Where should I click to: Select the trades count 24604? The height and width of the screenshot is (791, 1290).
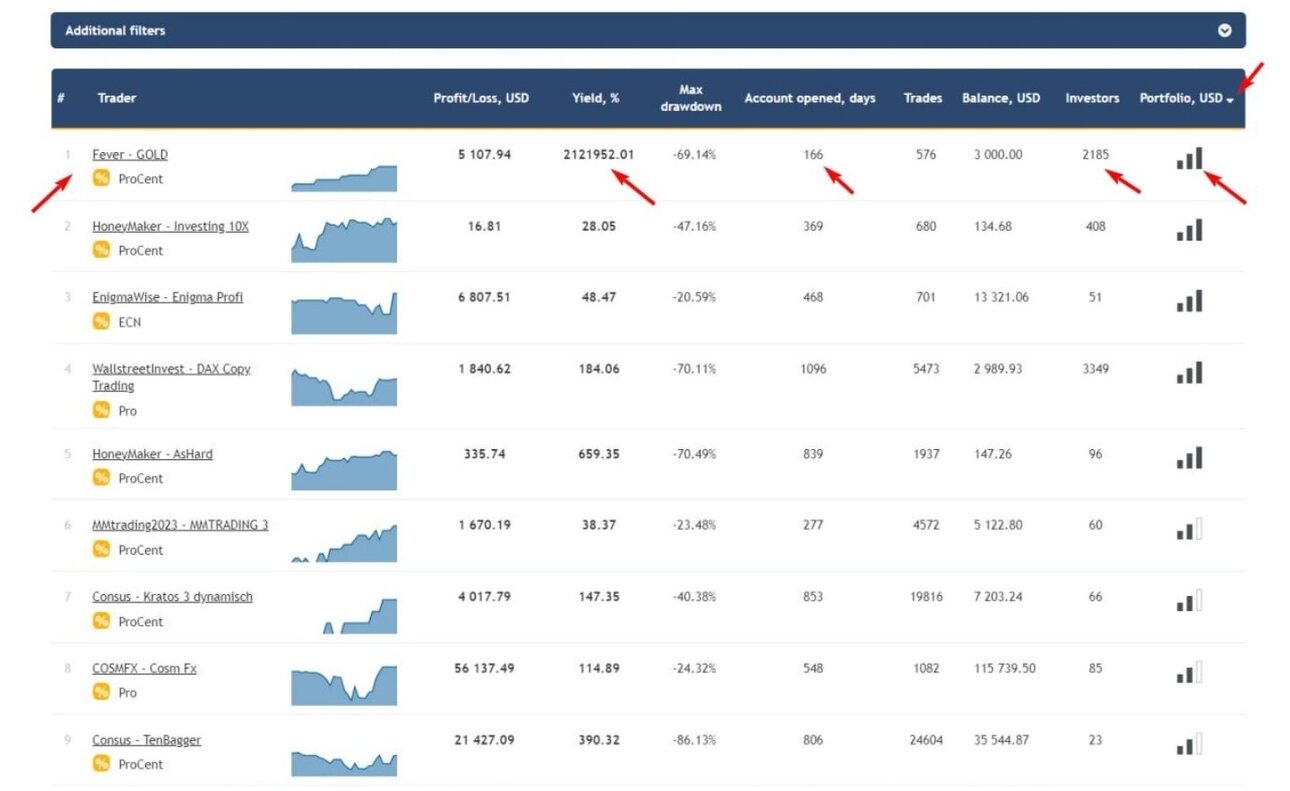tap(926, 740)
